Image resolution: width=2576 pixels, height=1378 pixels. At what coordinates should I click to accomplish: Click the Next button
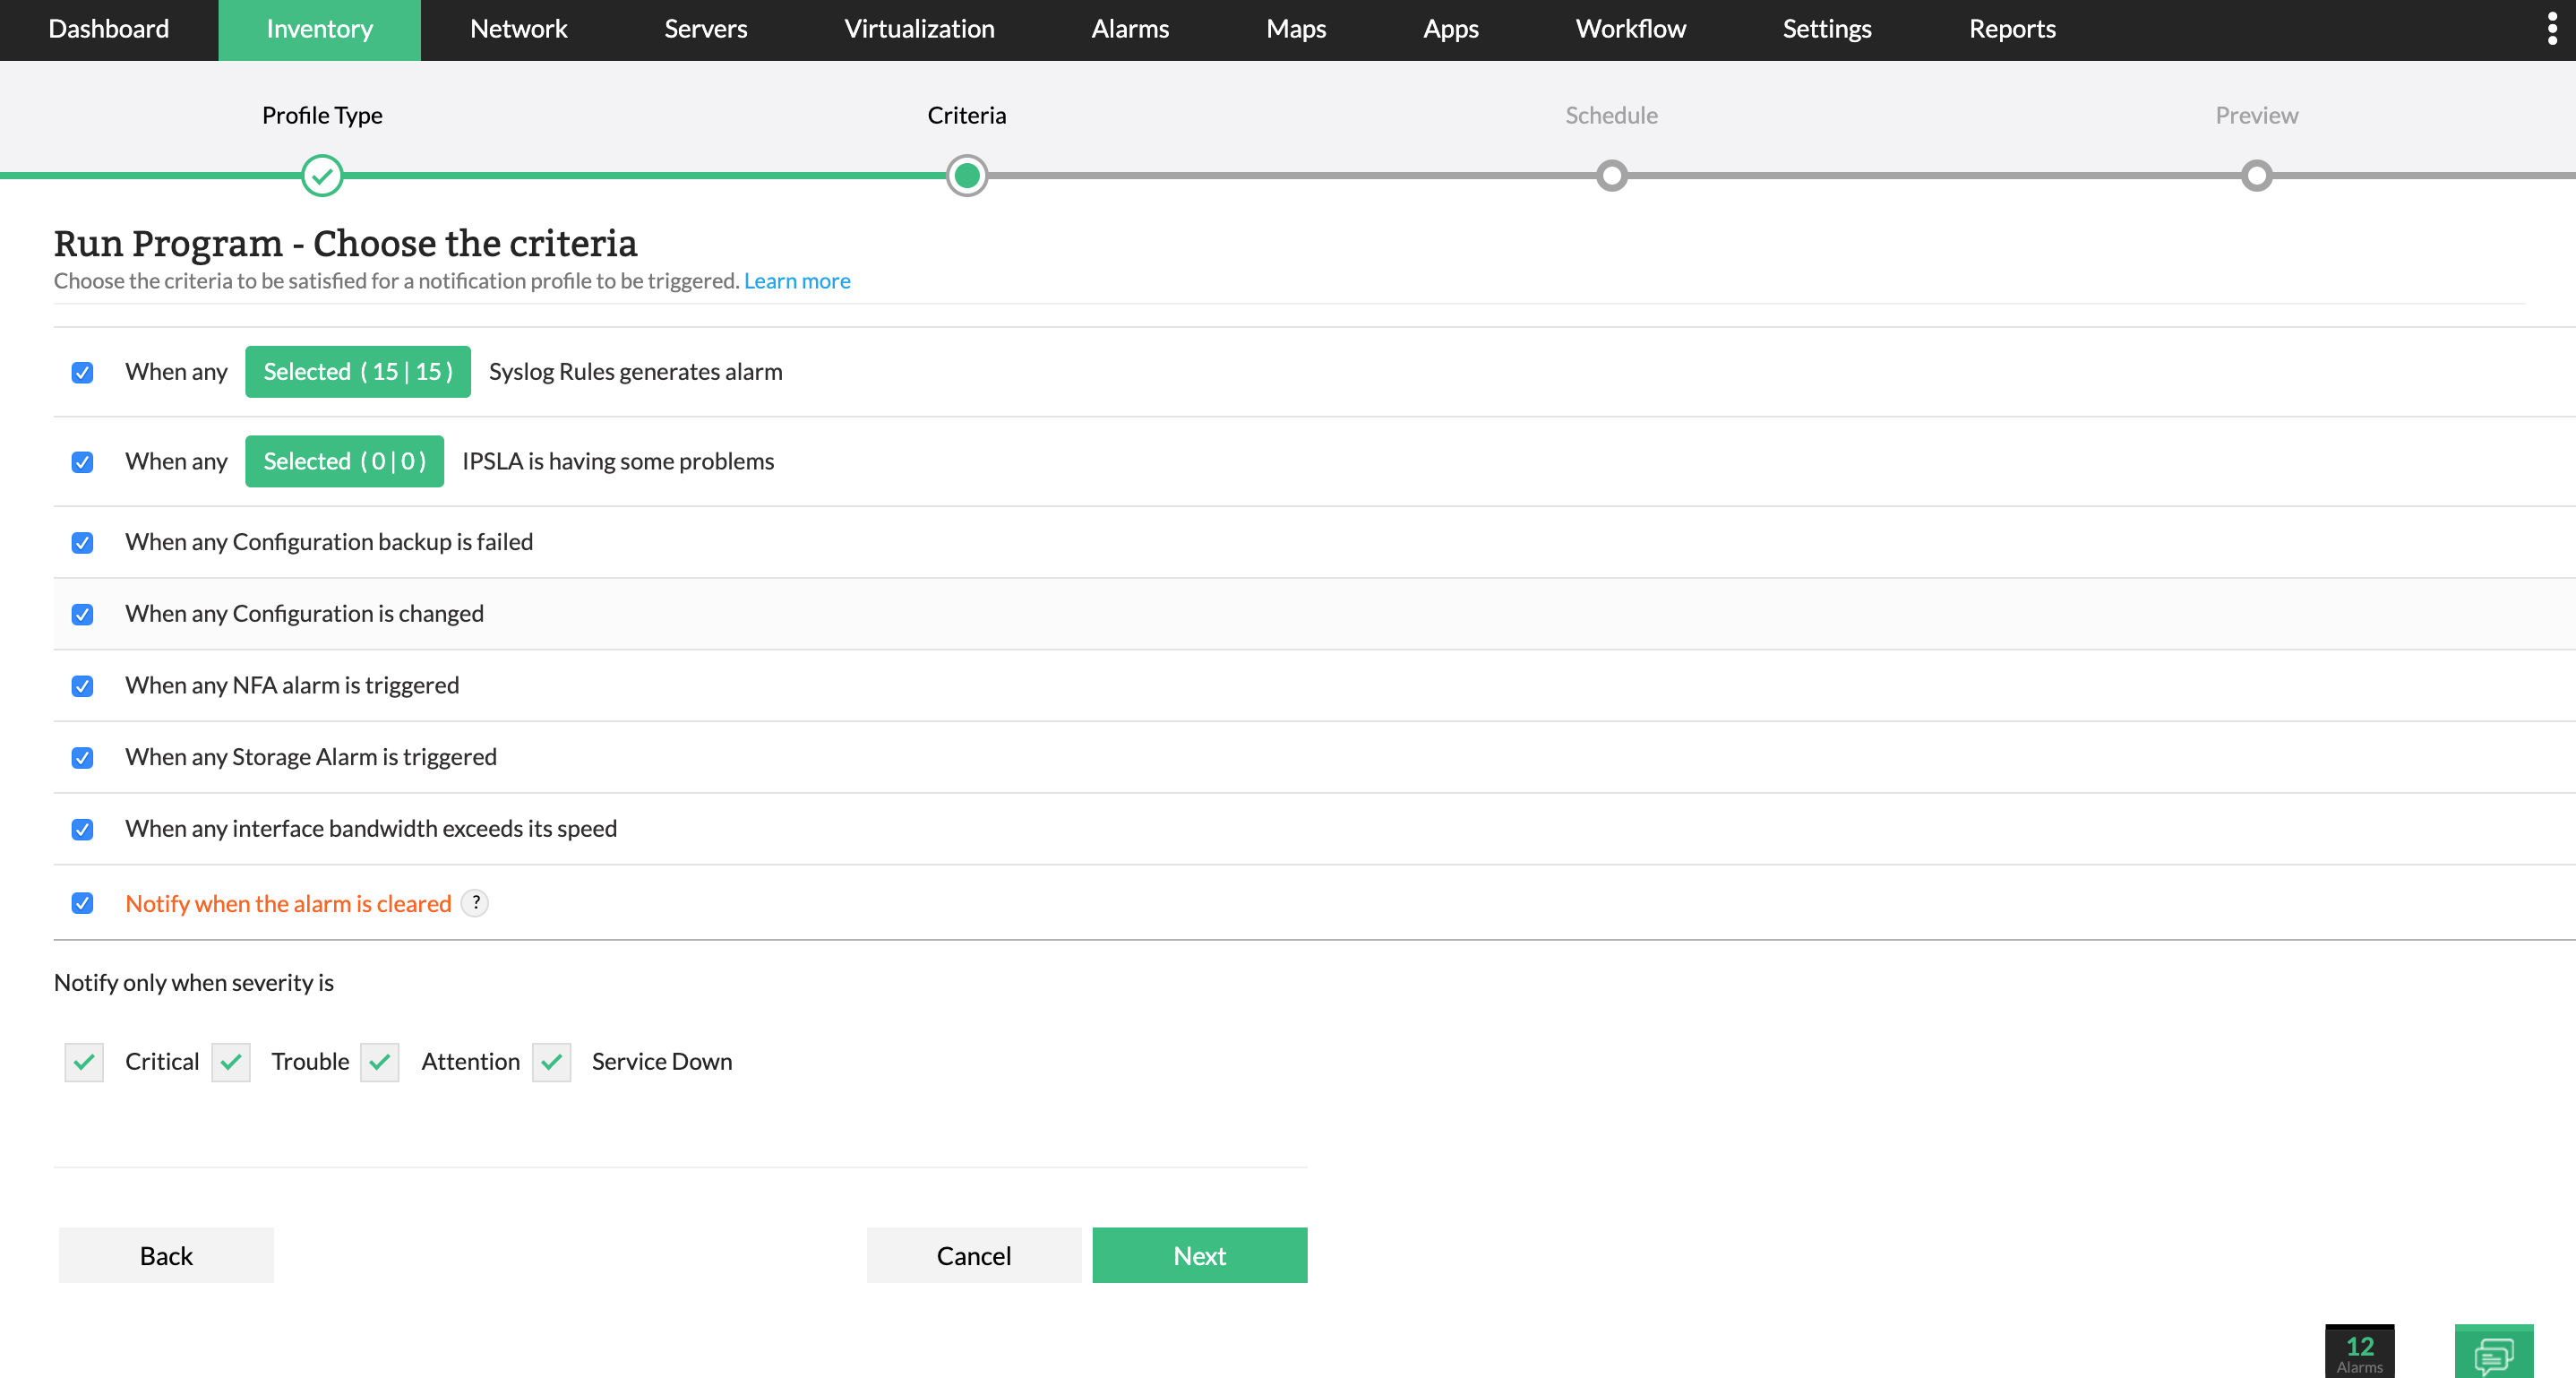pos(1199,1255)
